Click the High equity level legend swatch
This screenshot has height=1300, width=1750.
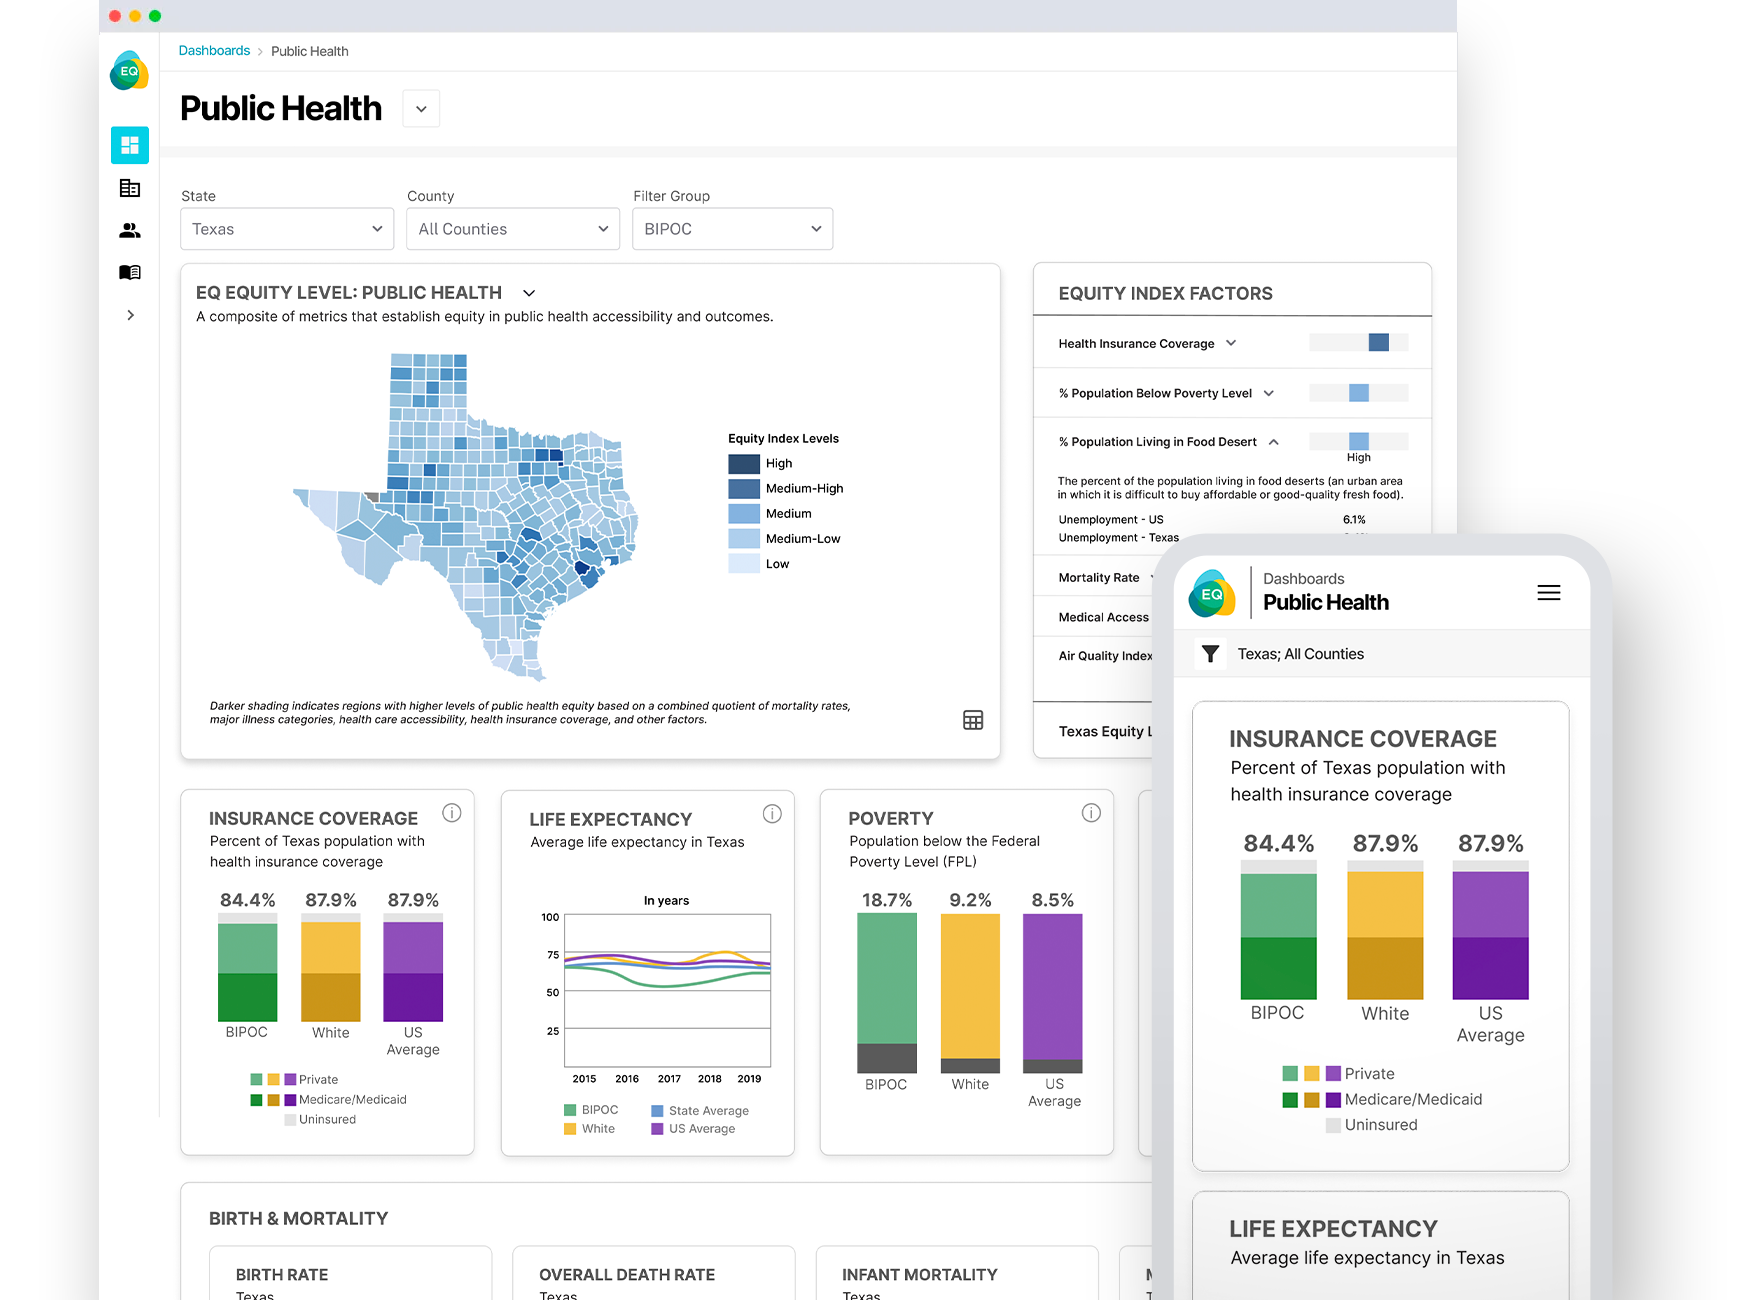(x=744, y=464)
